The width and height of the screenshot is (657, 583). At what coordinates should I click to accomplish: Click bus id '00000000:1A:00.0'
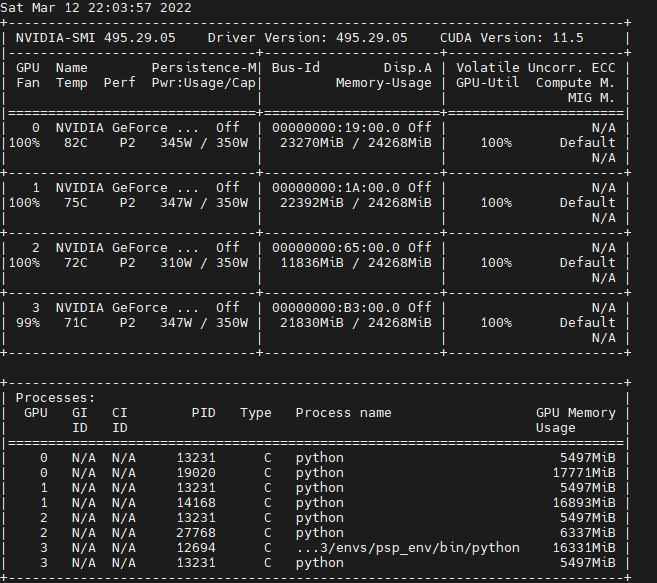(x=336, y=188)
